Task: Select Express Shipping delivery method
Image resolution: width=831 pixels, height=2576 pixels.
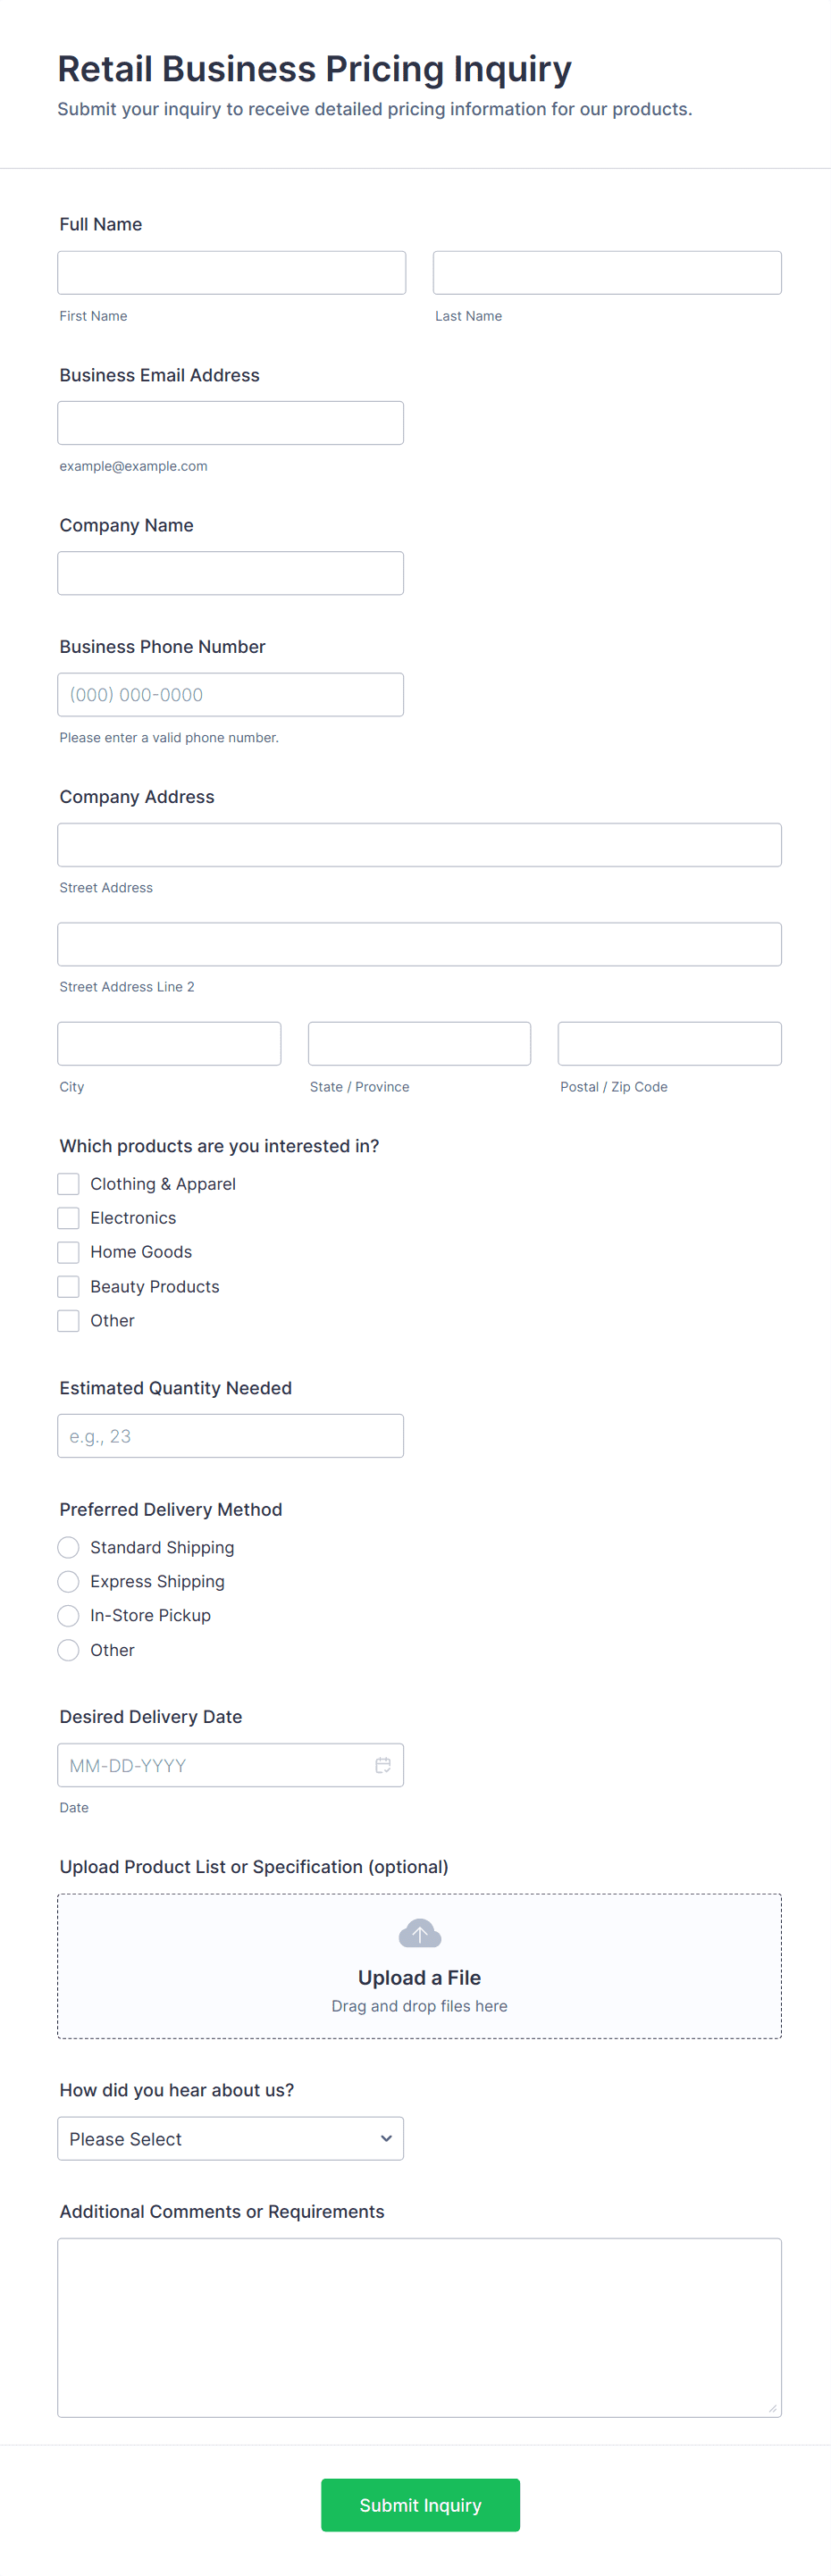Action: pos(68,1581)
